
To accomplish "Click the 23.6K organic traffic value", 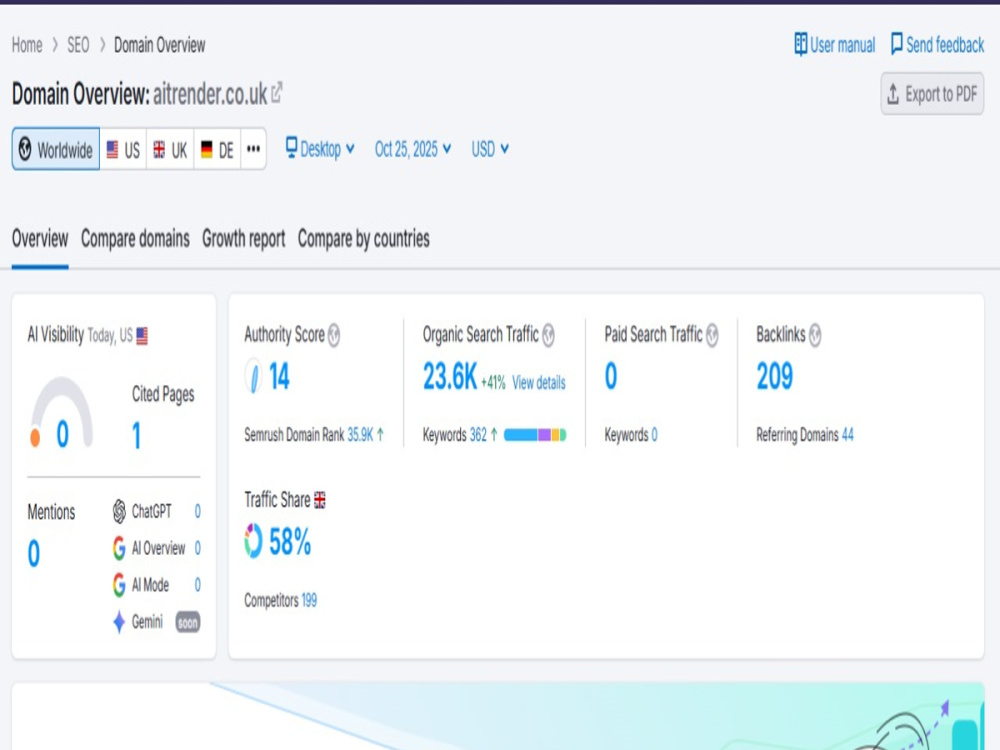I will [x=450, y=376].
